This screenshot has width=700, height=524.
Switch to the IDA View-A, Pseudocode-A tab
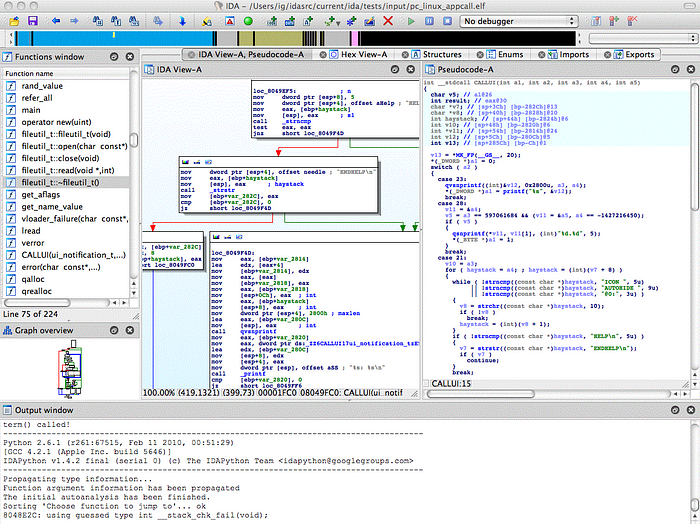(x=246, y=54)
